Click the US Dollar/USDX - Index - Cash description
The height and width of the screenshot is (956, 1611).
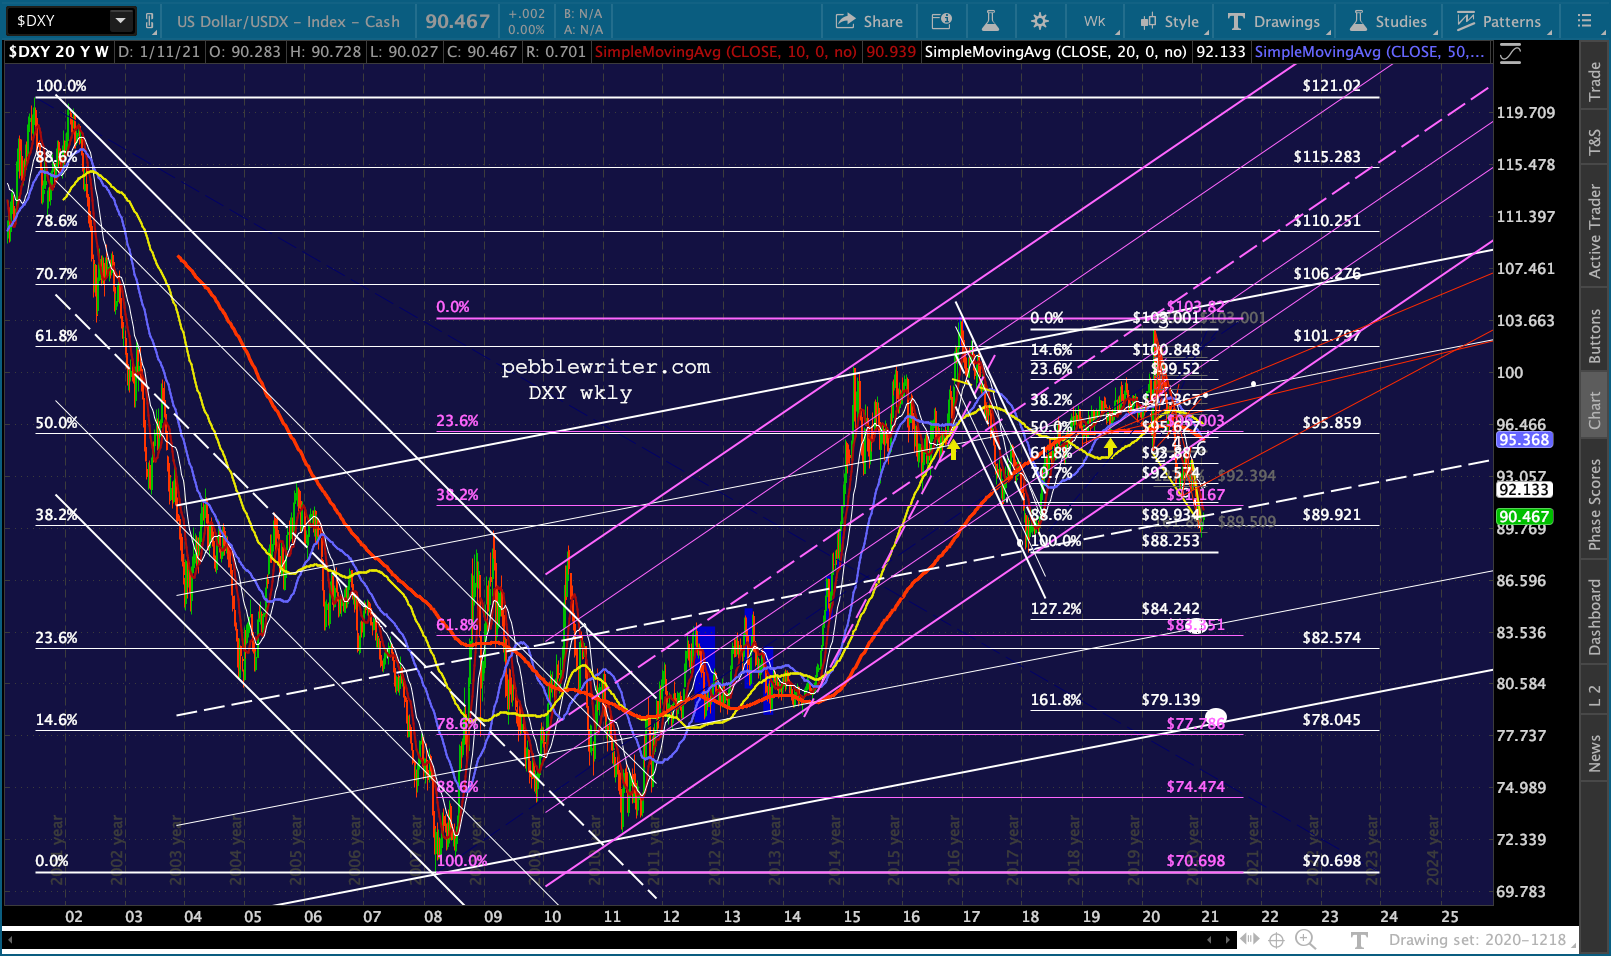coord(288,21)
